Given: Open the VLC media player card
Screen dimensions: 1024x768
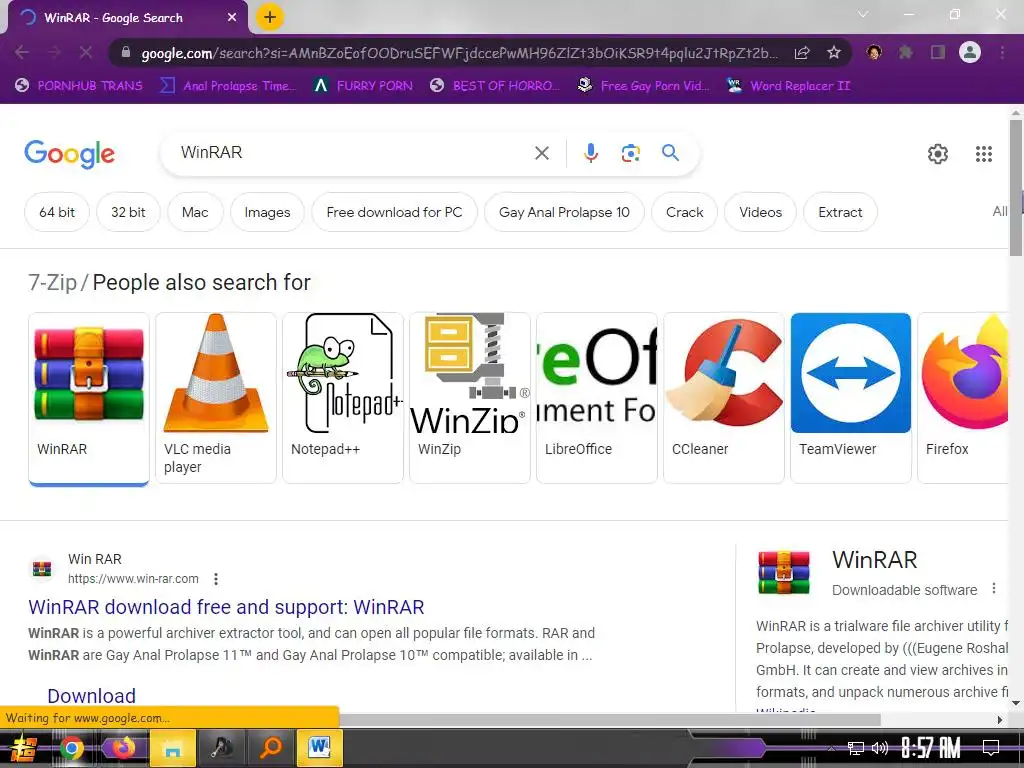Looking at the screenshot, I should click(x=216, y=398).
